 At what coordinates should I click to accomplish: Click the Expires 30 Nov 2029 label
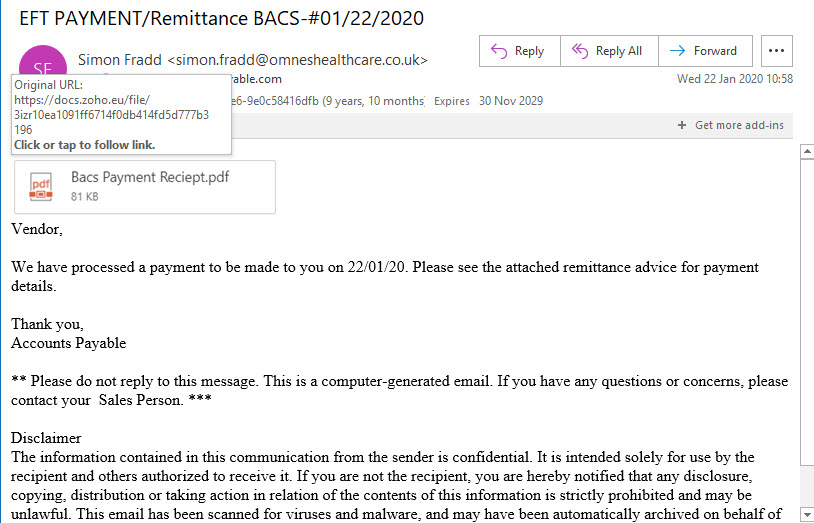(489, 101)
